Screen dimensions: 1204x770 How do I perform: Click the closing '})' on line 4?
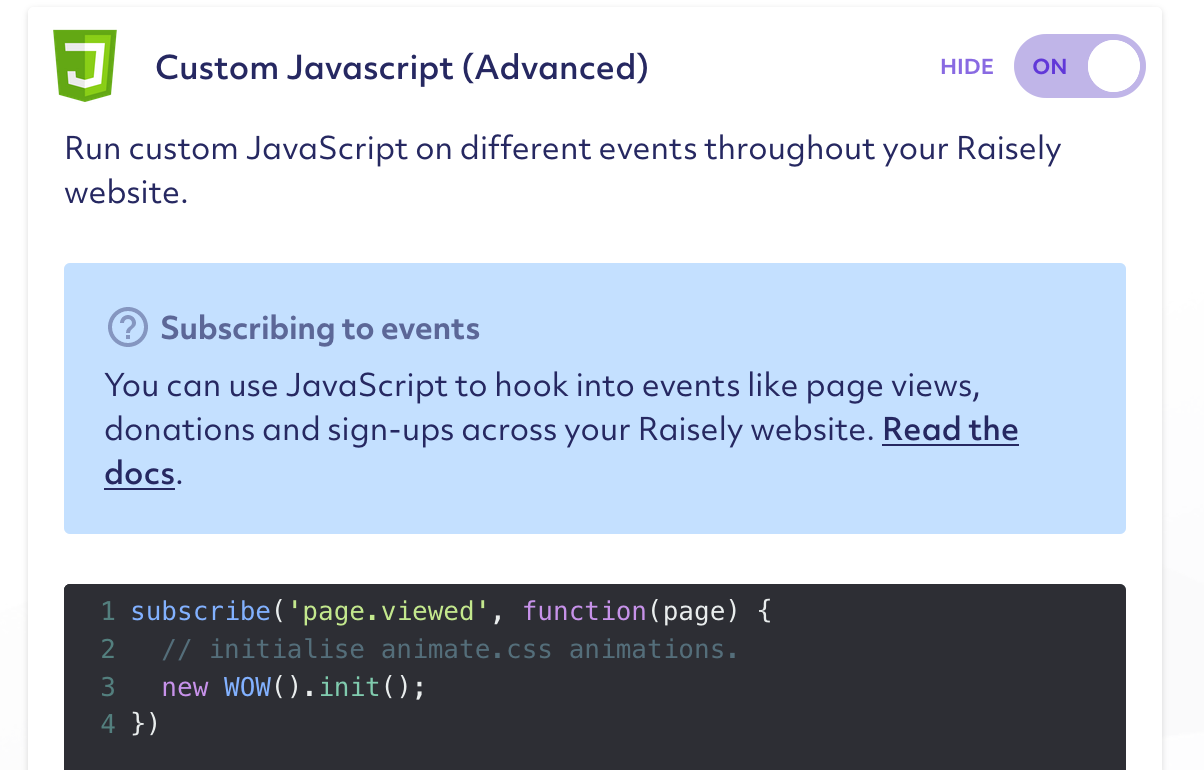[x=145, y=724]
